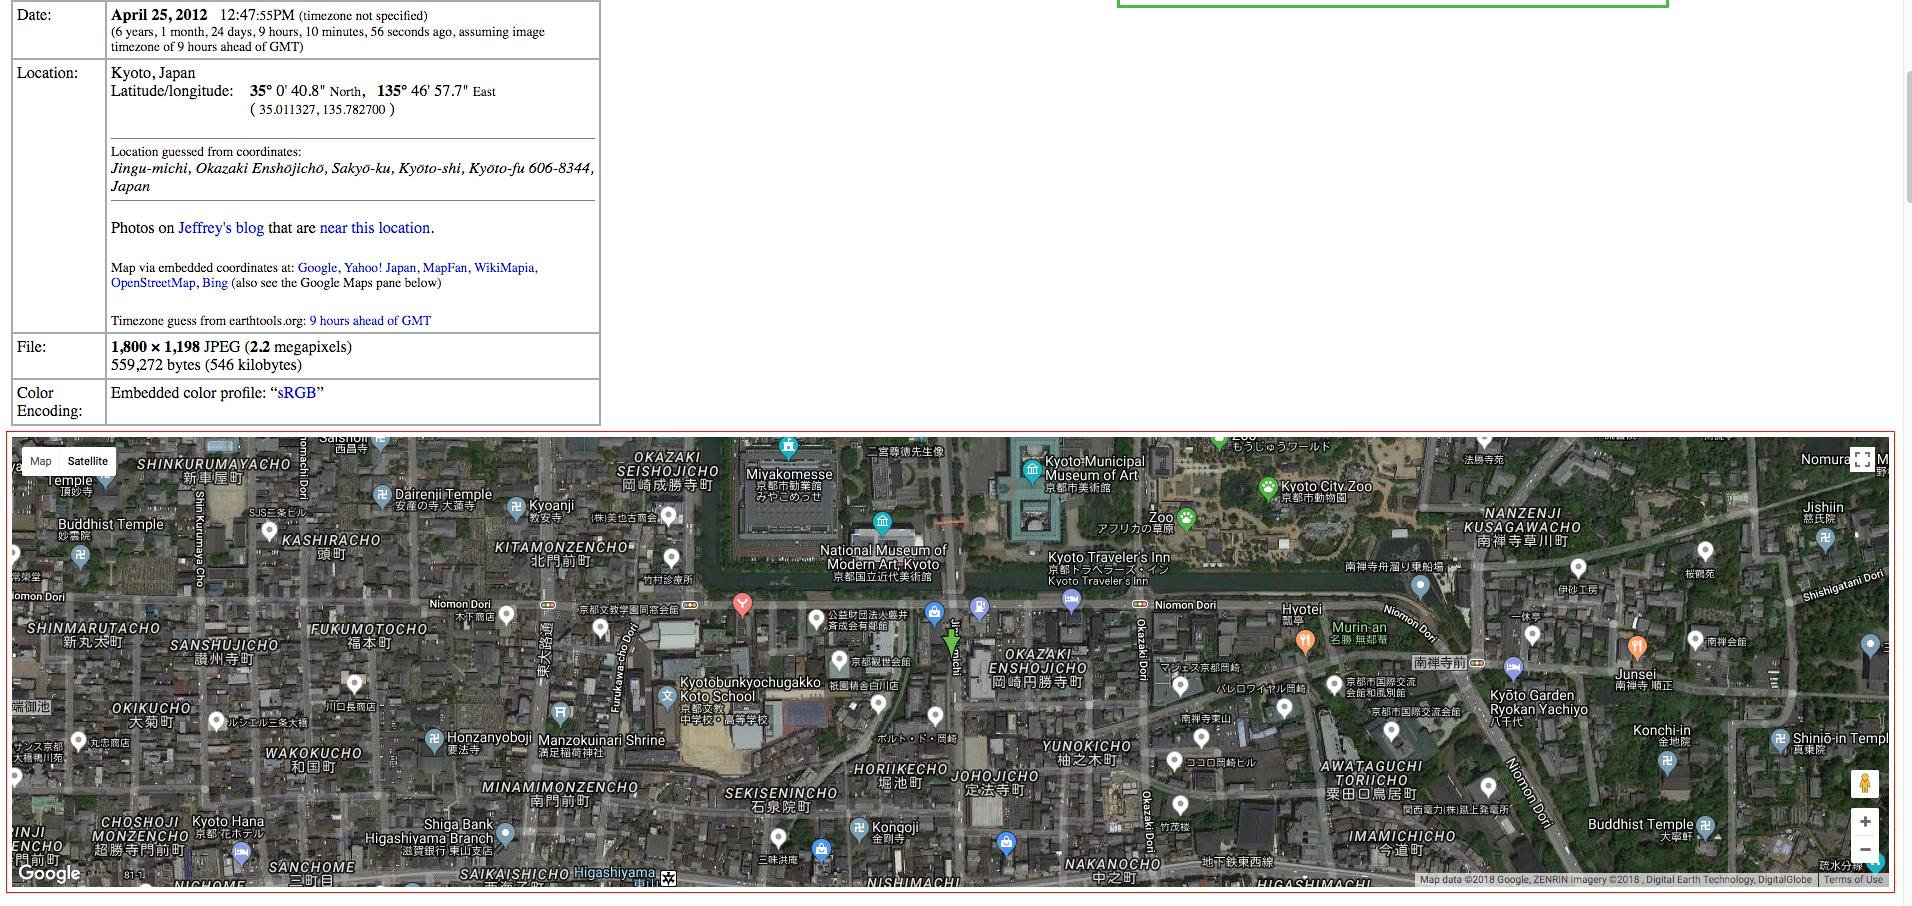Click the green arrow photo location marker
Image resolution: width=1912 pixels, height=906 pixels.
point(951,640)
